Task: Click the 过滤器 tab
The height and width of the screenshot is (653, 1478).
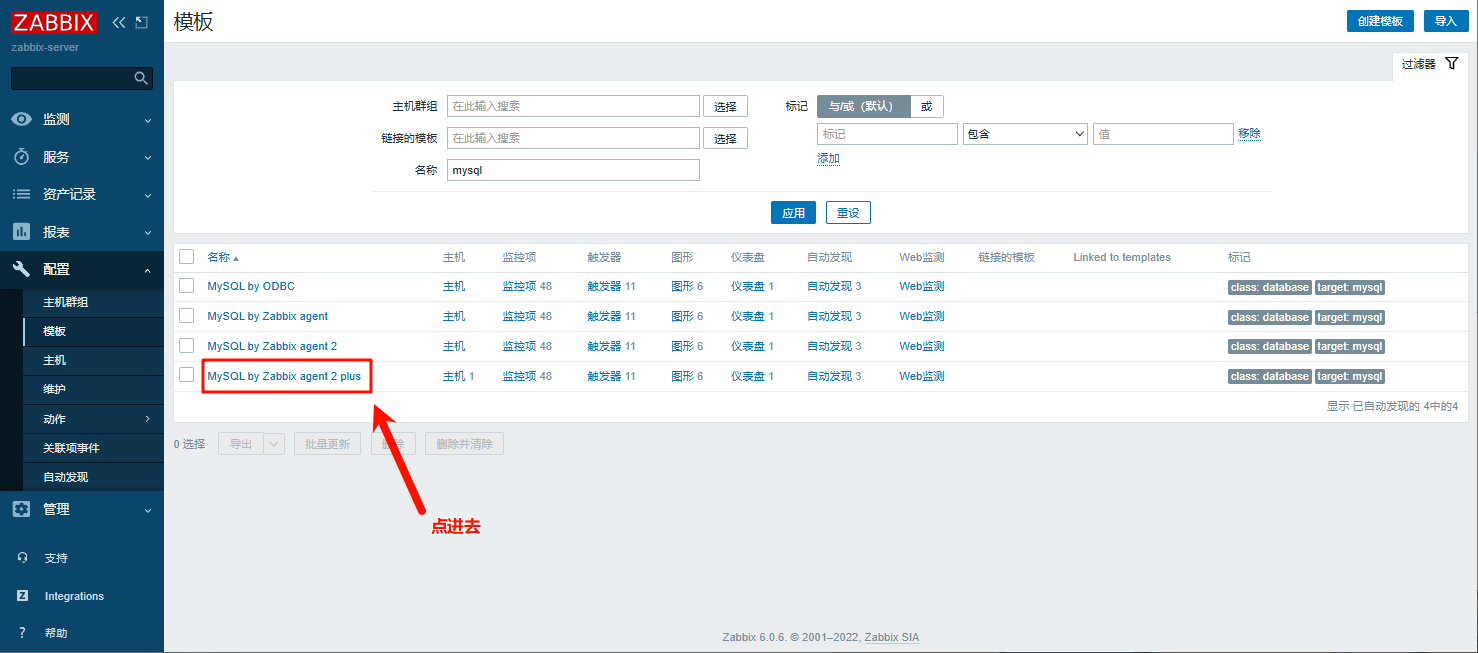Action: point(1430,64)
